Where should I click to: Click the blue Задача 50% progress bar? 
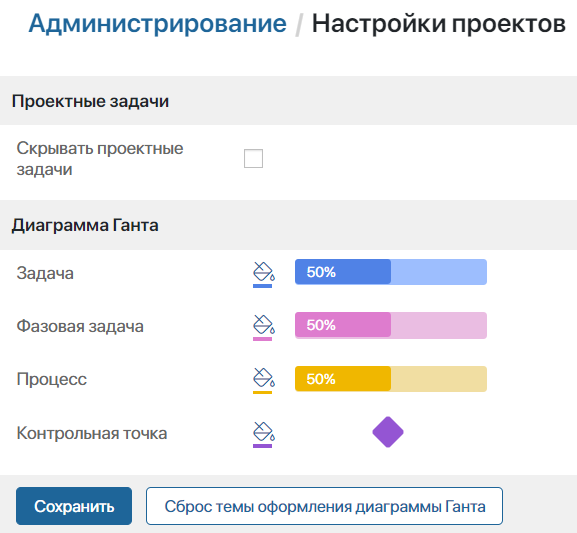(391, 272)
